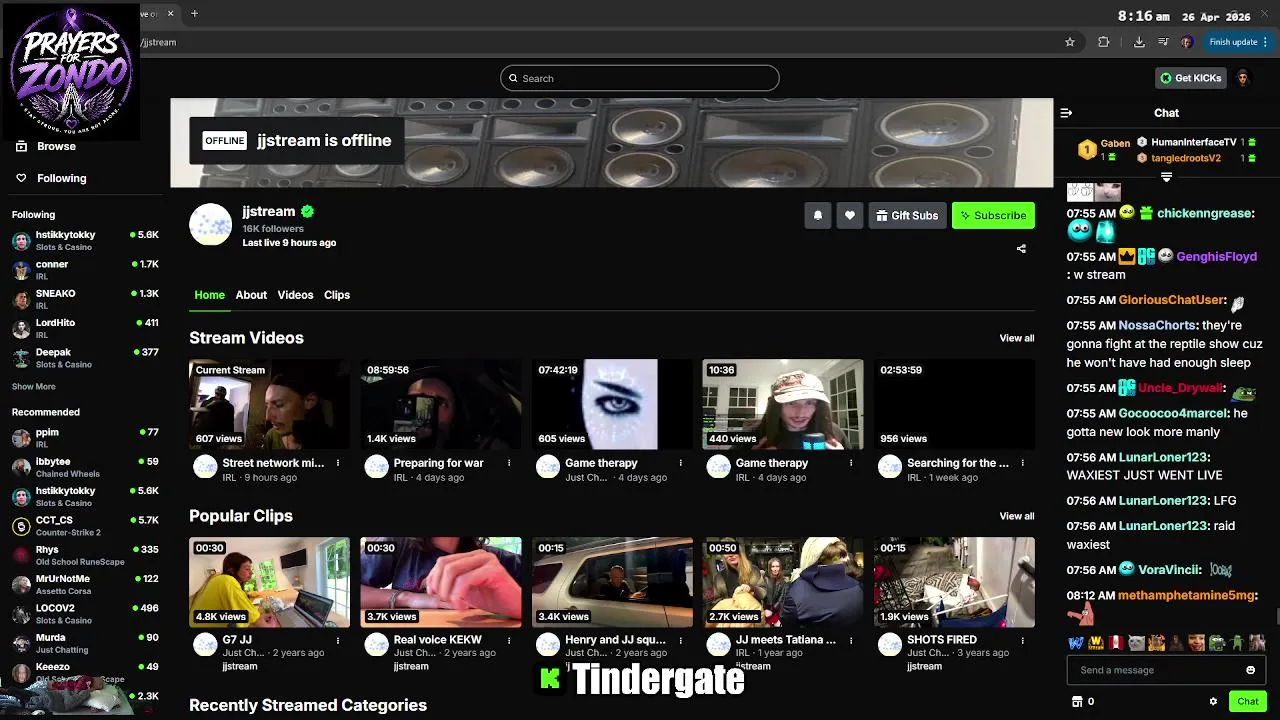Switch to the Home tab

tap(209, 295)
